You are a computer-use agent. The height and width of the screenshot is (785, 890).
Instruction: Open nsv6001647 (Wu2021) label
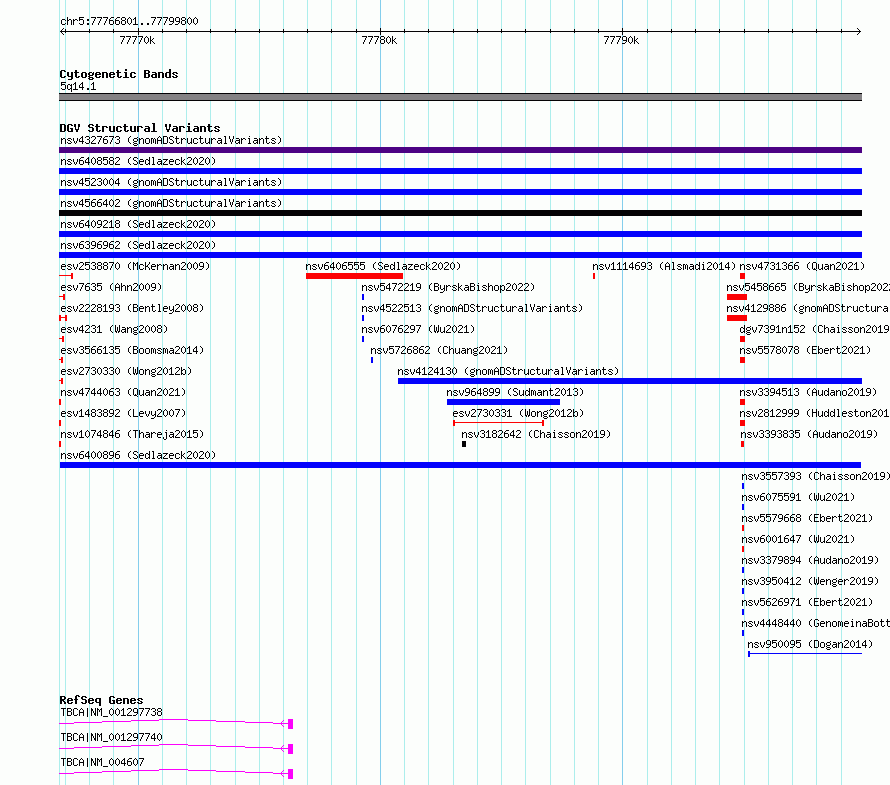click(x=798, y=539)
